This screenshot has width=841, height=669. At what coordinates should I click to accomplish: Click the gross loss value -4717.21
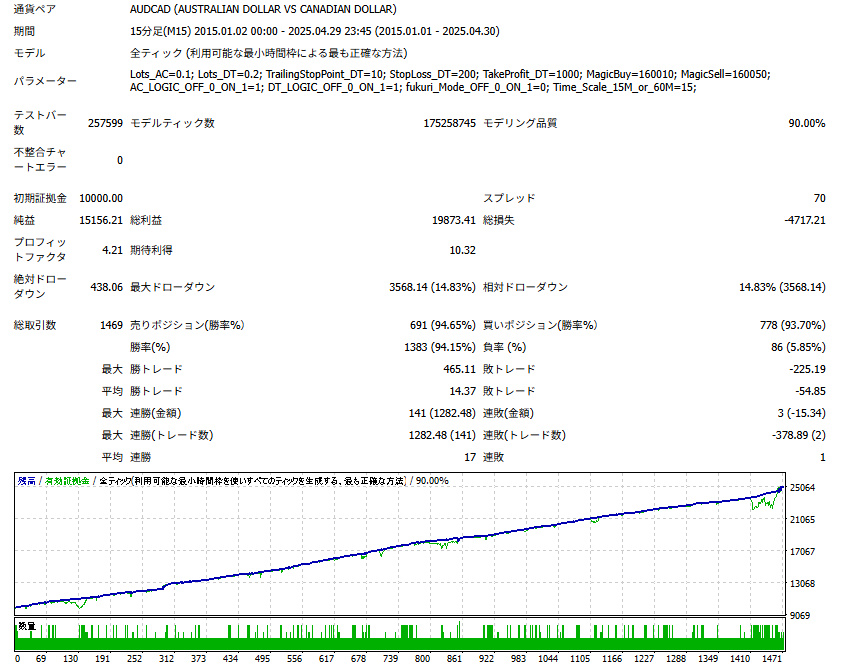pos(805,220)
